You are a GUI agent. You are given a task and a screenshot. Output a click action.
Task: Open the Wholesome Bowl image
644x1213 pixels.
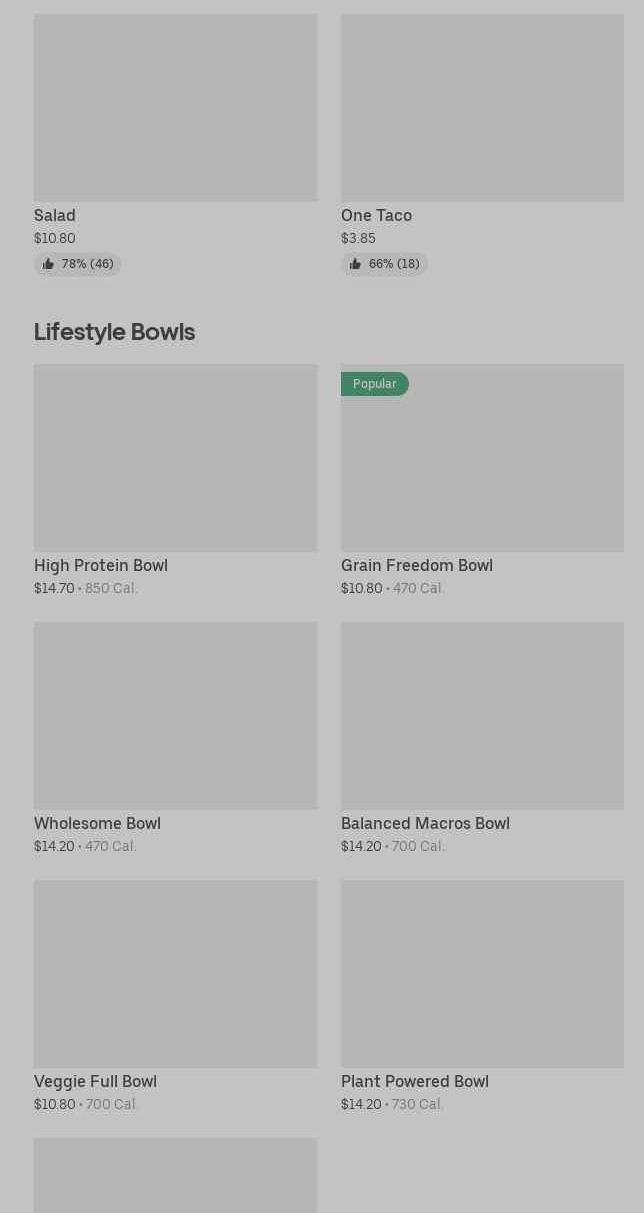(175, 715)
